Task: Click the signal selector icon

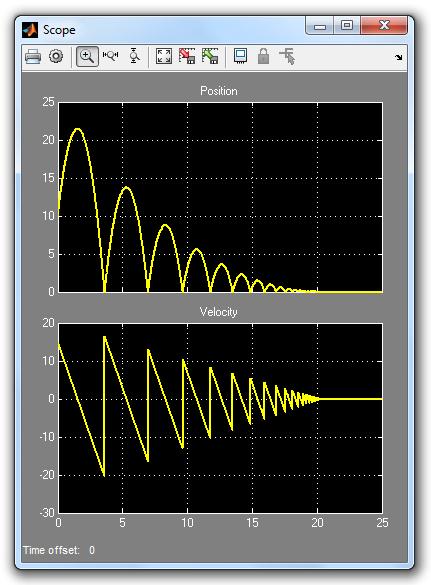Action: [287, 56]
